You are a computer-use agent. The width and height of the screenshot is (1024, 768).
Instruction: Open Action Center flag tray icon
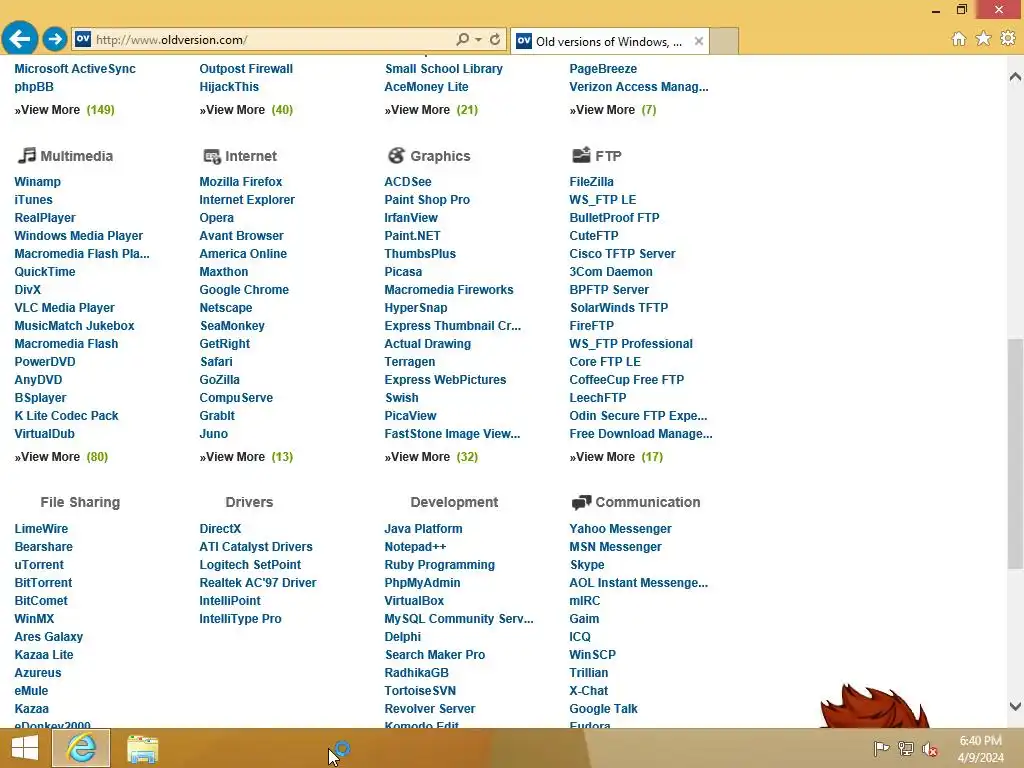[881, 748]
